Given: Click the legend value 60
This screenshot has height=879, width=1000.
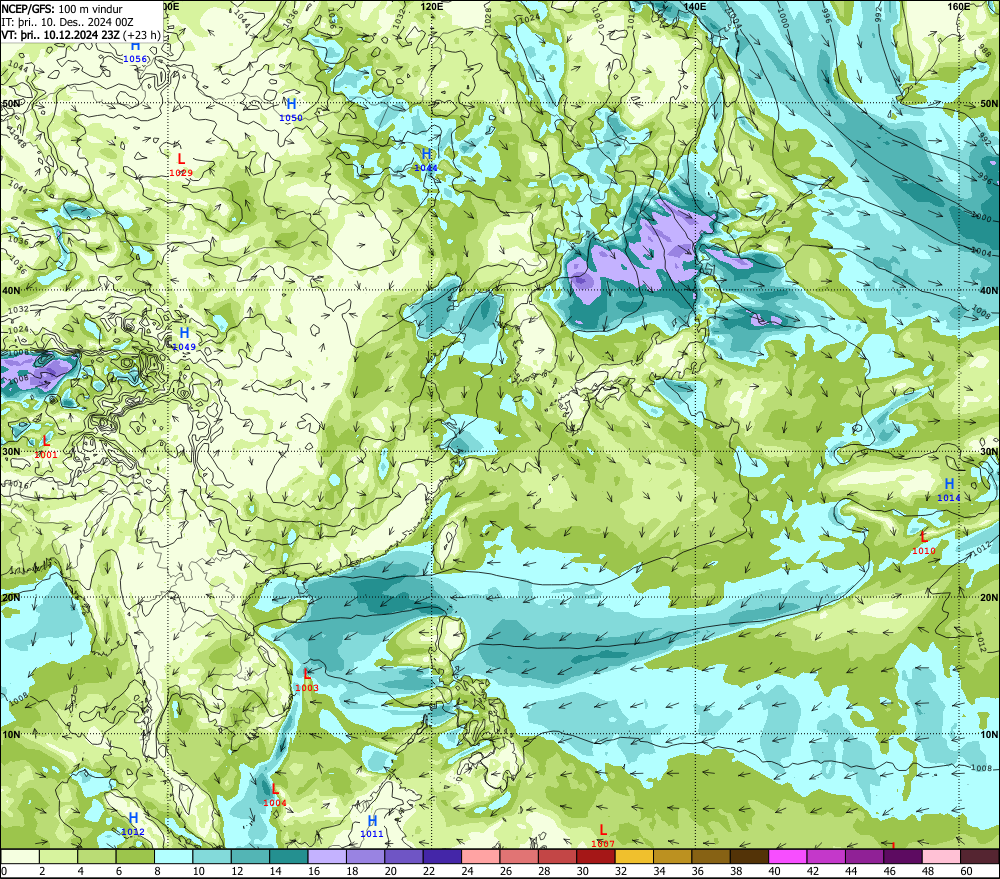Looking at the screenshot, I should 966,871.
